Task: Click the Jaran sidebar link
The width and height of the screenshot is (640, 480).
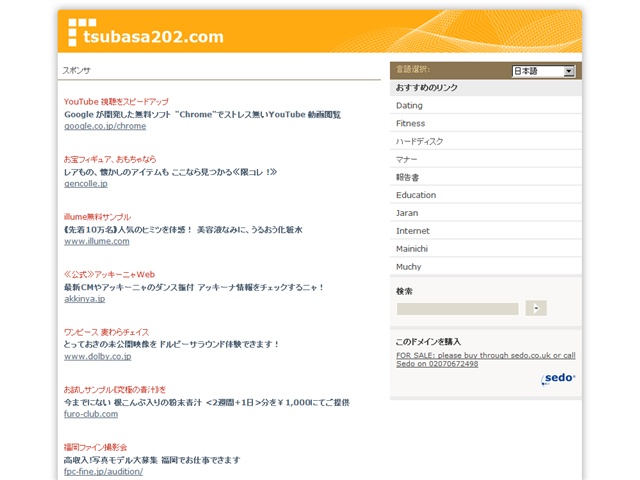Action: pos(407,213)
